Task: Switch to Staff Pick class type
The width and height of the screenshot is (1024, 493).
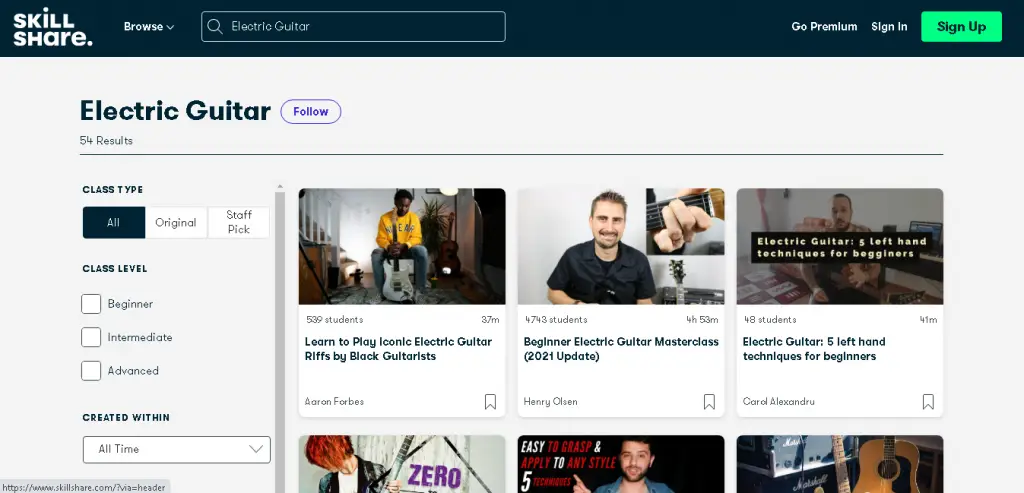Action: click(x=239, y=223)
